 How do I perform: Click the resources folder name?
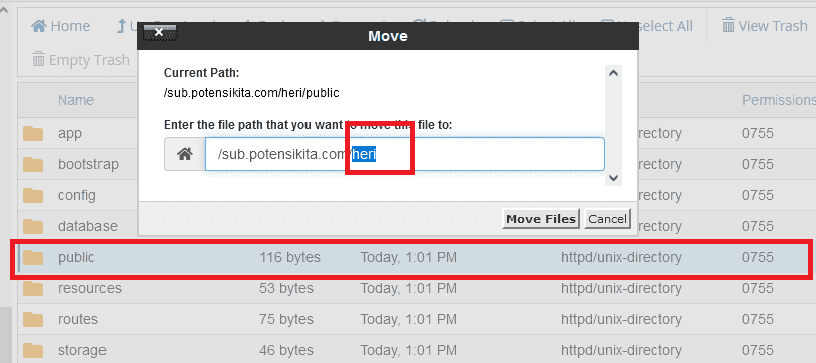pos(90,288)
